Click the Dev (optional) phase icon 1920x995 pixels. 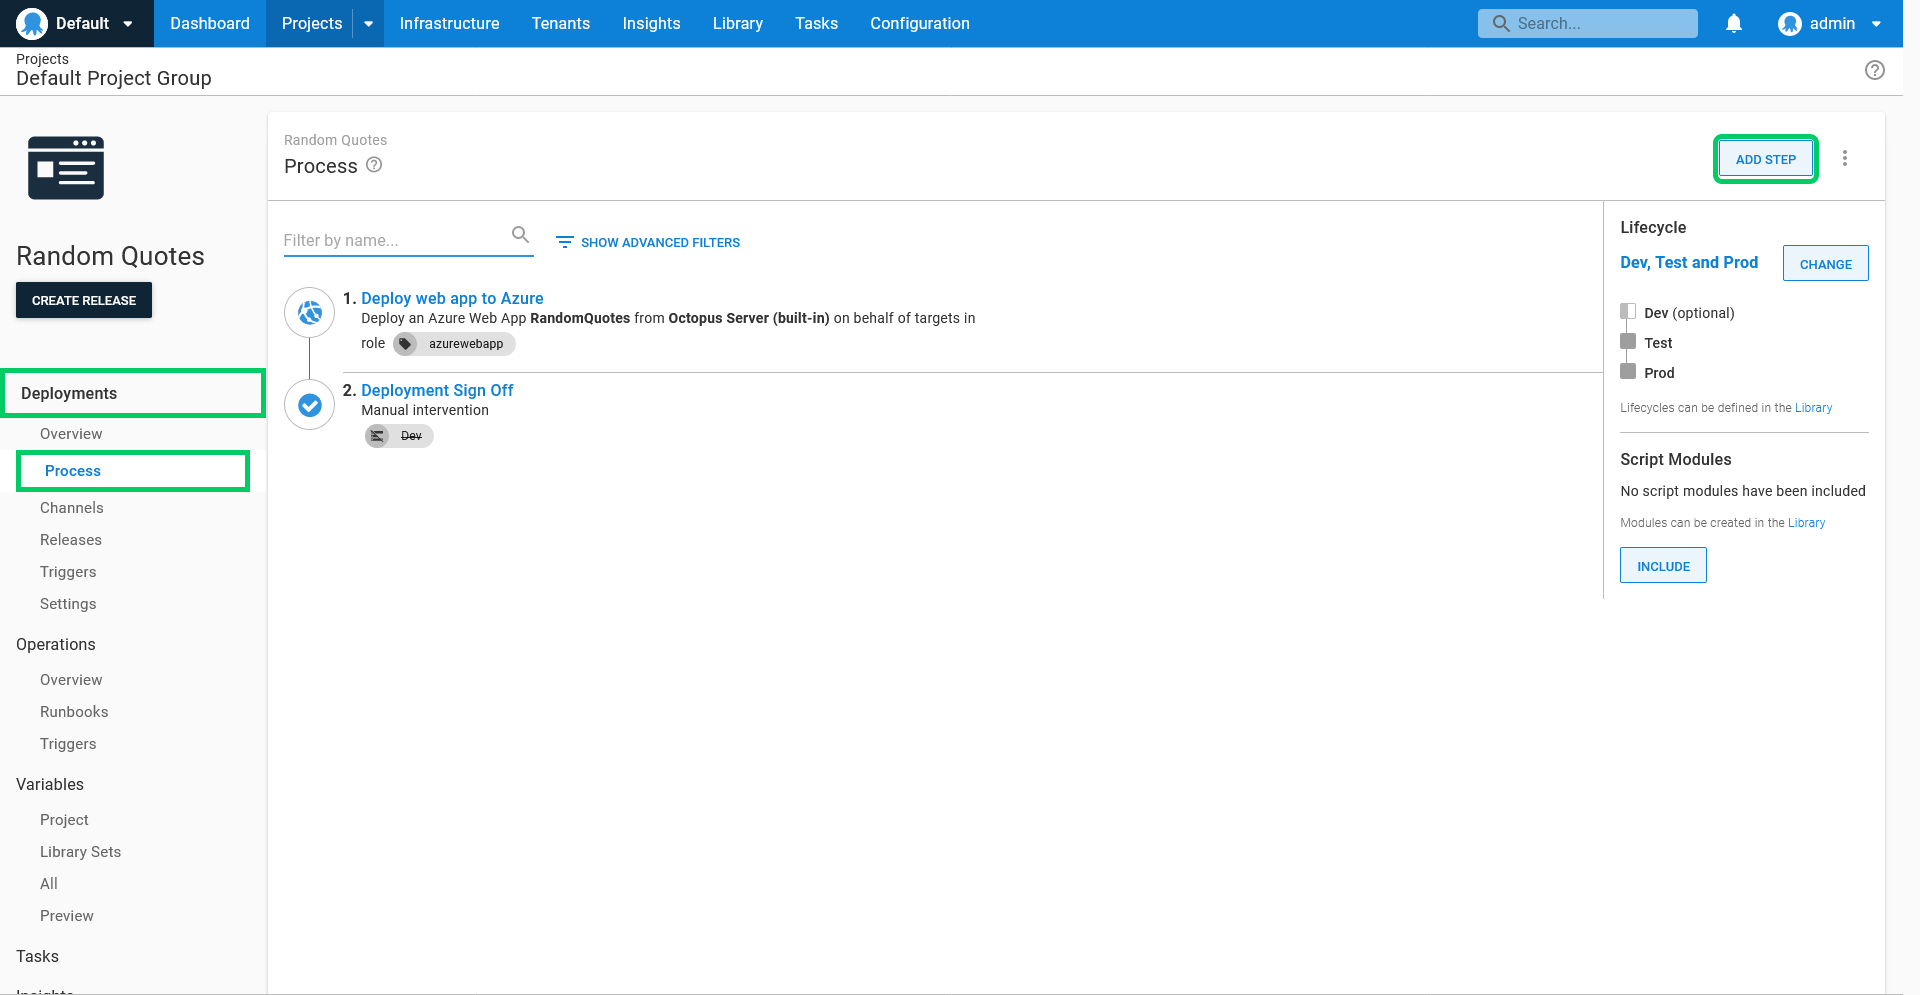pos(1628,312)
